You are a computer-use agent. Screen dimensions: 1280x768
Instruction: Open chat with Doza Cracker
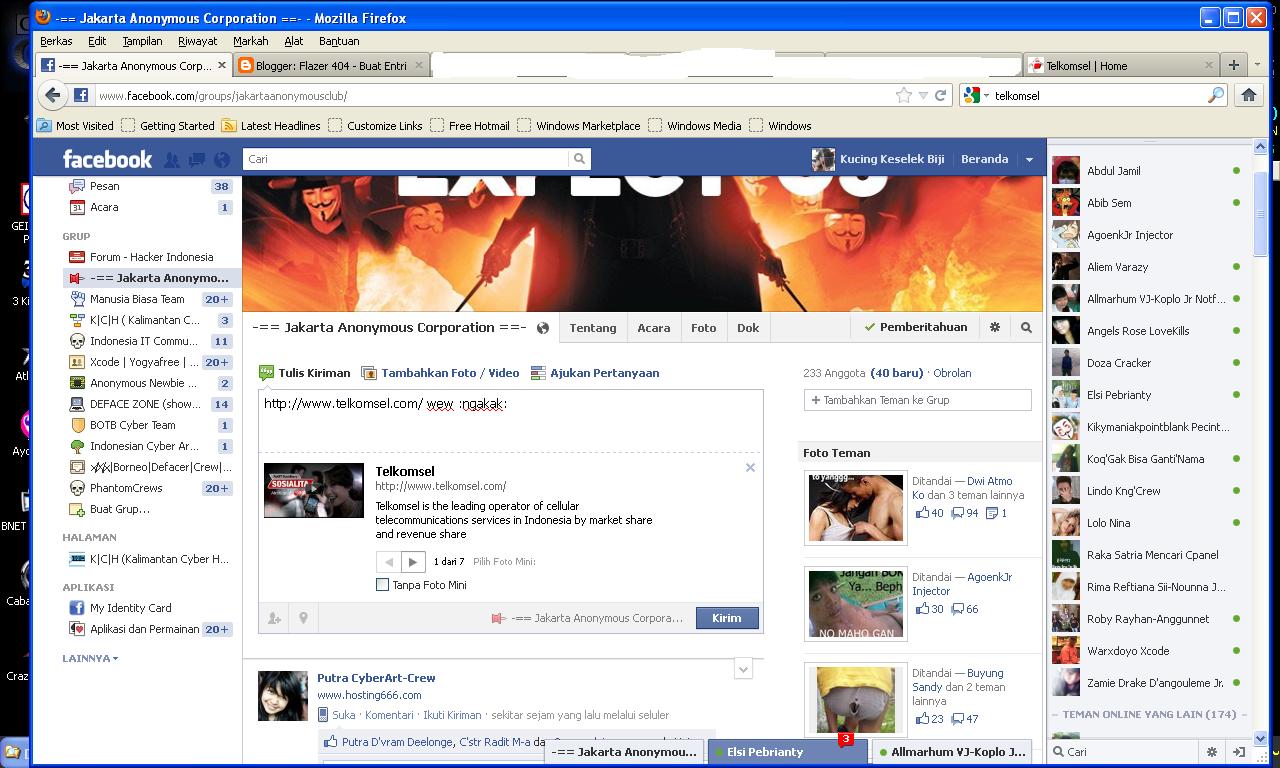pos(1147,363)
